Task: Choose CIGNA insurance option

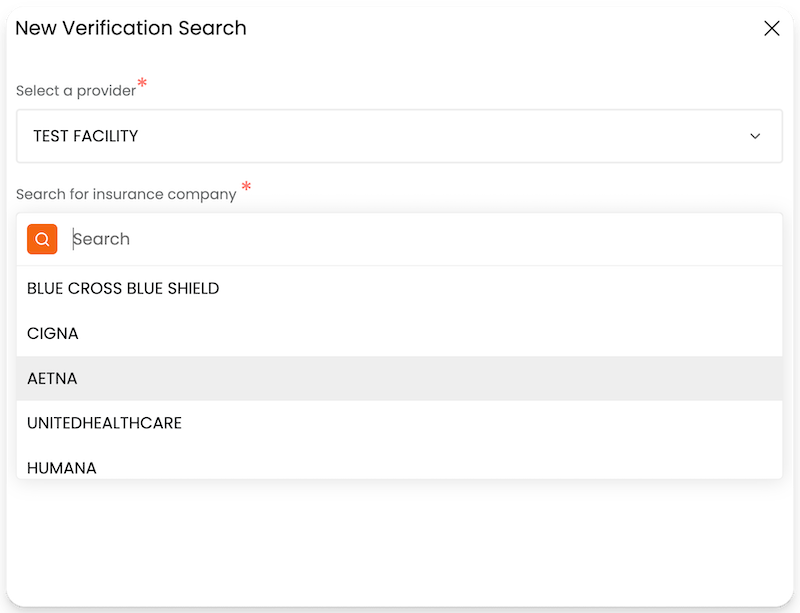Action: (x=53, y=334)
